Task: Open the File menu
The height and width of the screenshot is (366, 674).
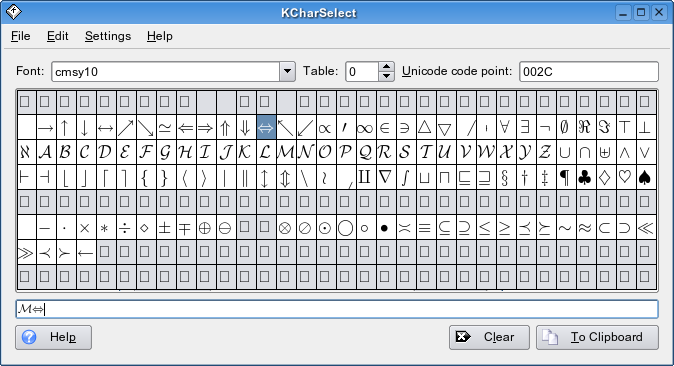Action: (21, 36)
